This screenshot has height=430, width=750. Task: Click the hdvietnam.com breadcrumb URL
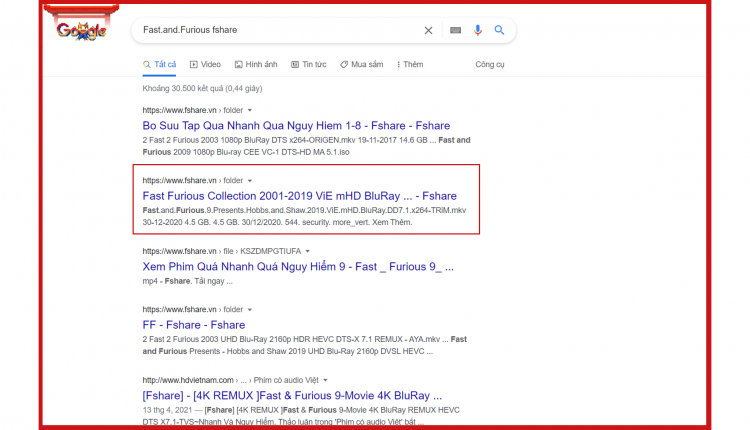coord(231,380)
